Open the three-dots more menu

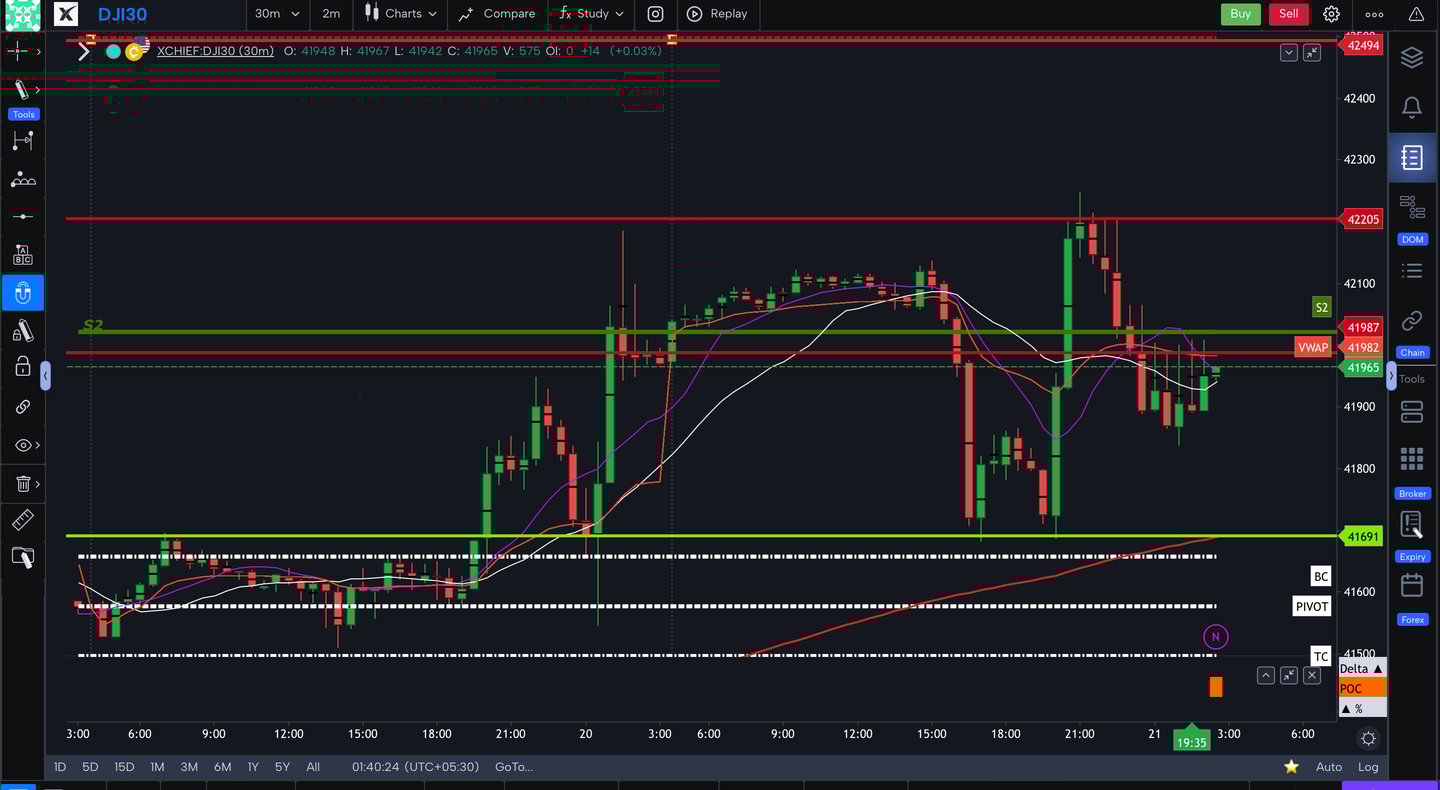point(1375,14)
